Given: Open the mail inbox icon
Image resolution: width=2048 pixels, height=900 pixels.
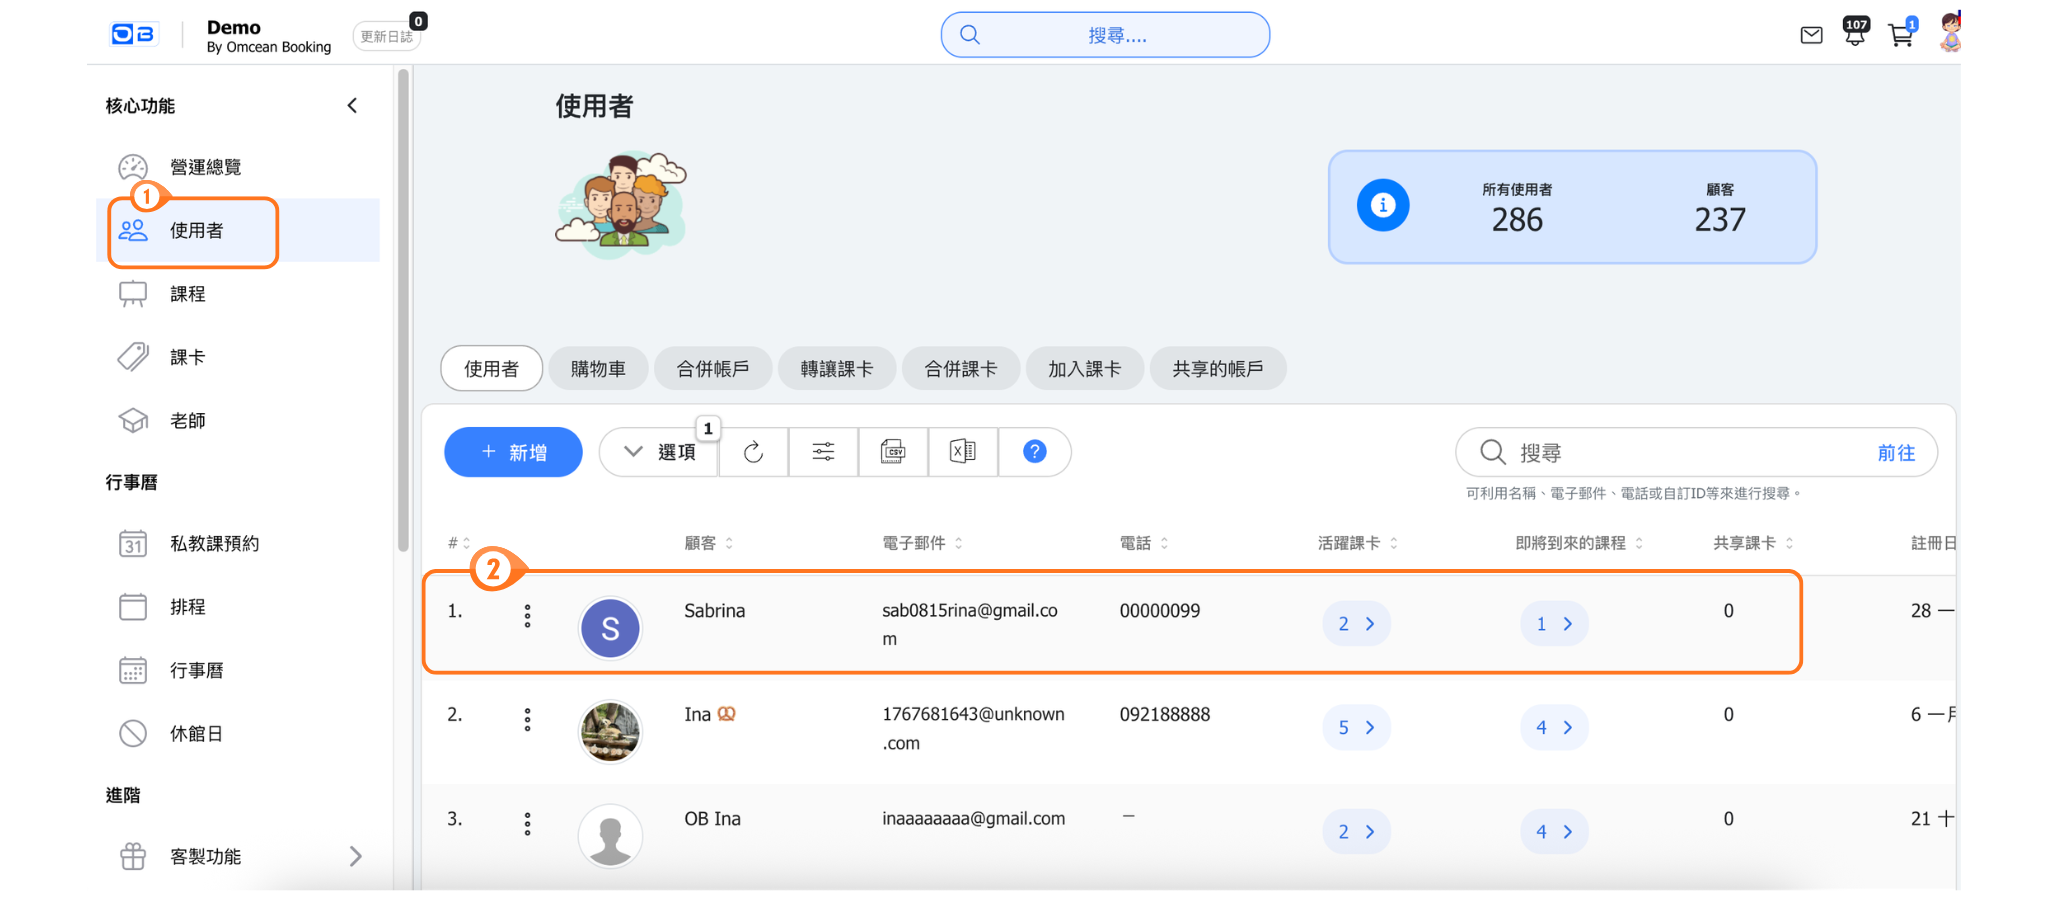Looking at the screenshot, I should pos(1811,36).
